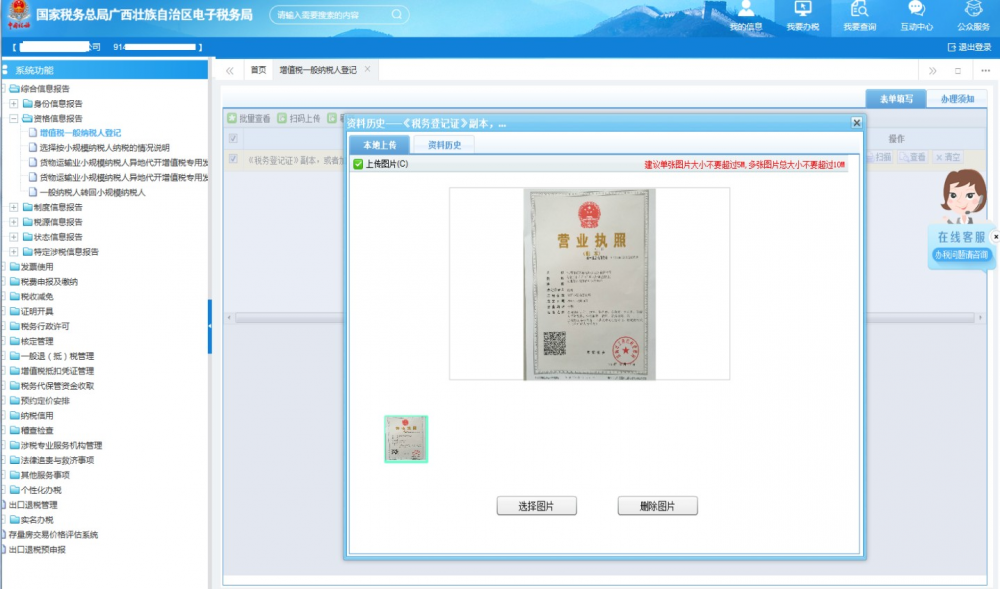
Task: Close the 资料历史 dialog with X
Action: pos(856,122)
